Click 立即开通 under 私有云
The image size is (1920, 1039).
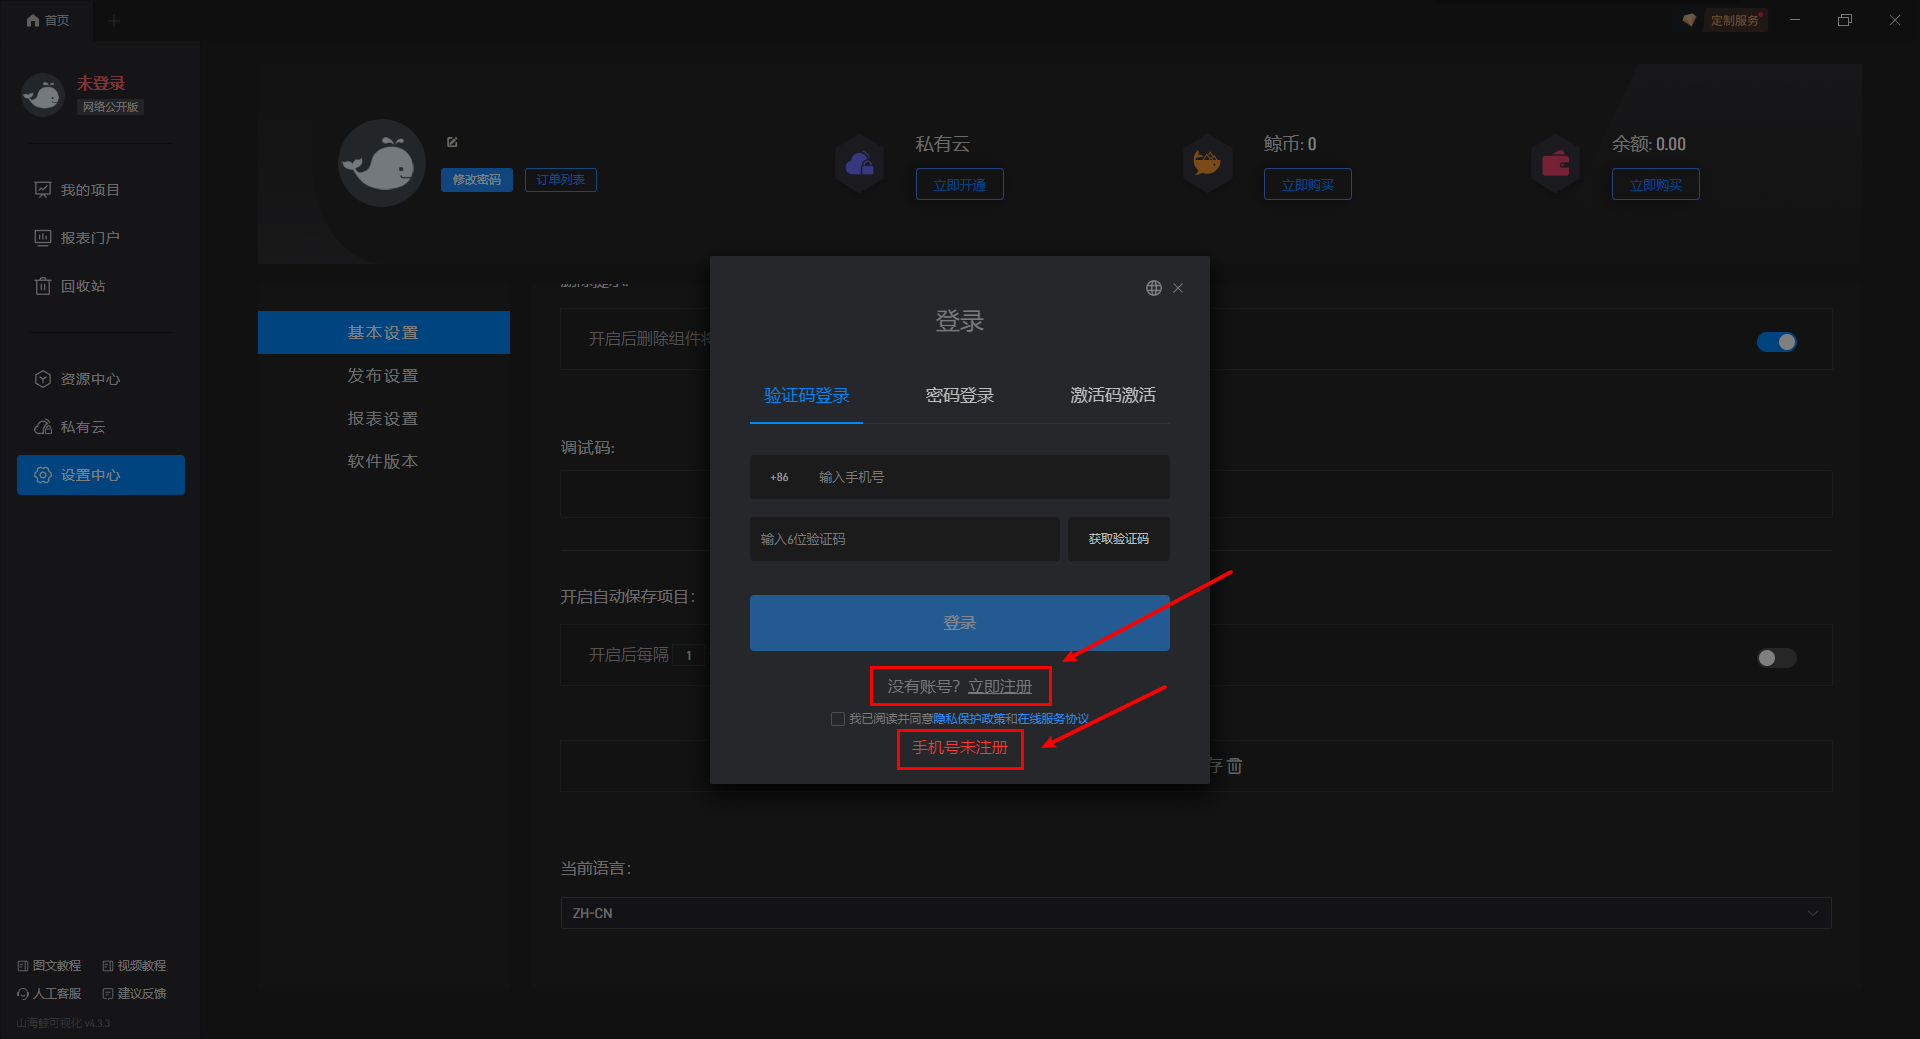point(960,185)
